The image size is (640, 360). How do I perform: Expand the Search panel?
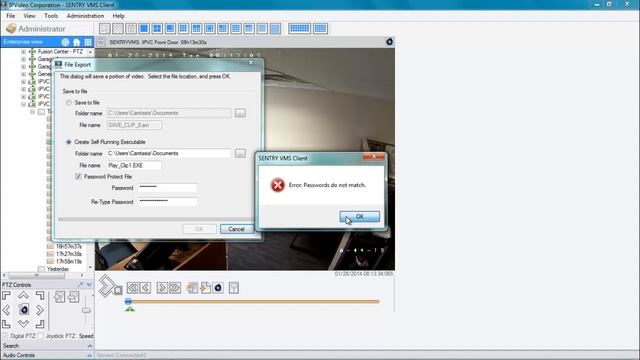(x=89, y=346)
